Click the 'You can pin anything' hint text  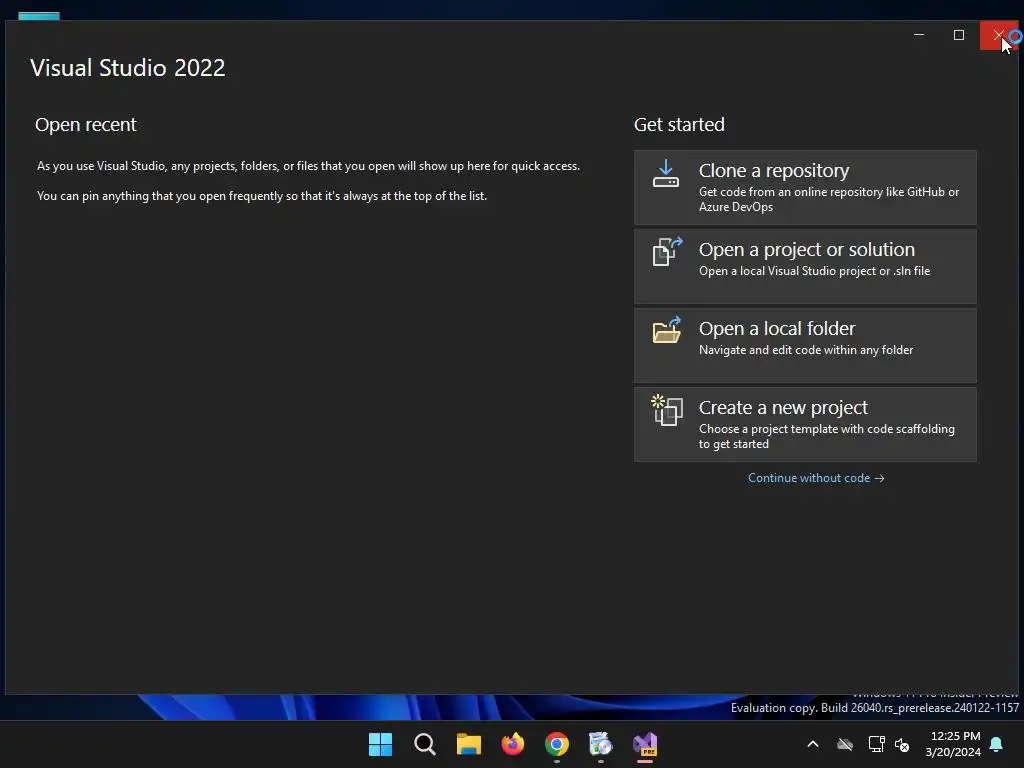(262, 196)
